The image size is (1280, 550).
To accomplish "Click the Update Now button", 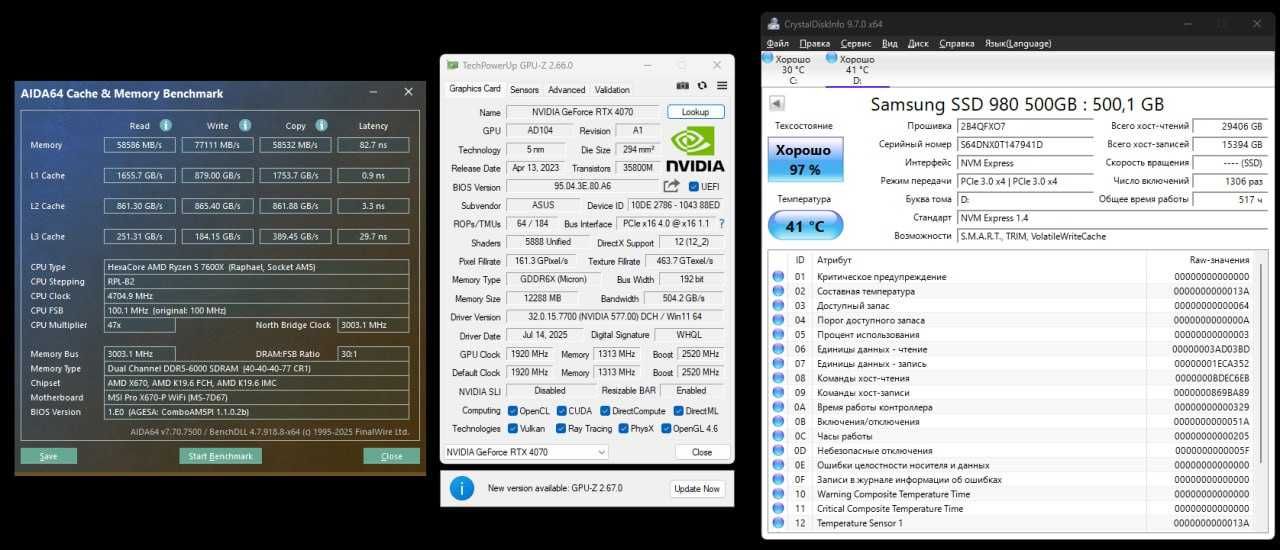I will [x=697, y=488].
